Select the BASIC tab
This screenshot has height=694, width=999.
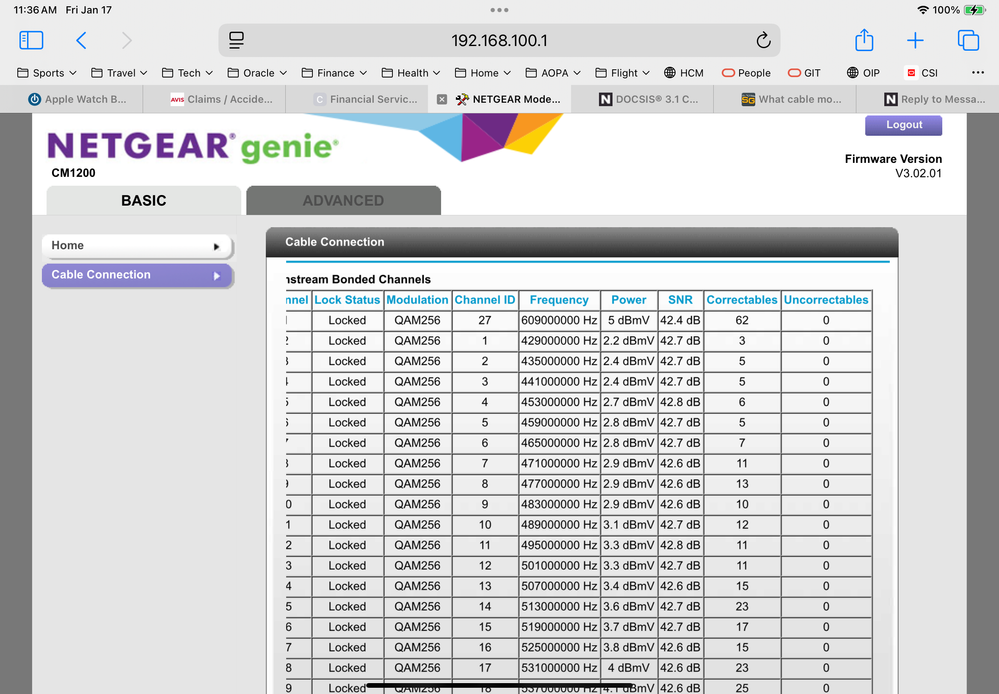tap(143, 200)
